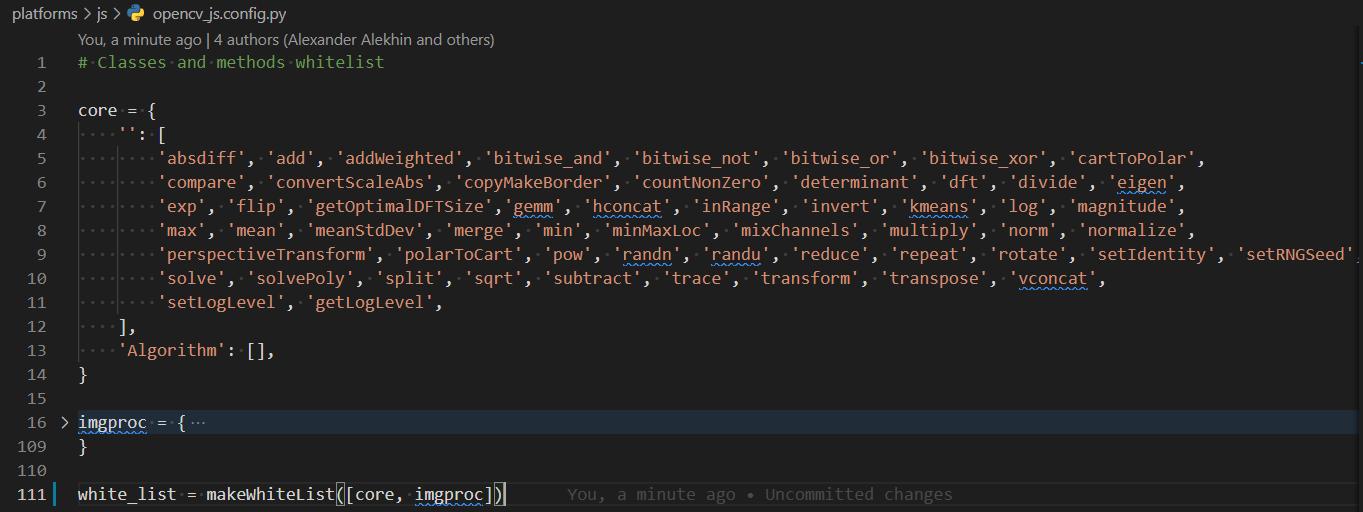Screen dimensions: 1363x512
Task: Click the string 'polarToCart'
Action: (460, 254)
